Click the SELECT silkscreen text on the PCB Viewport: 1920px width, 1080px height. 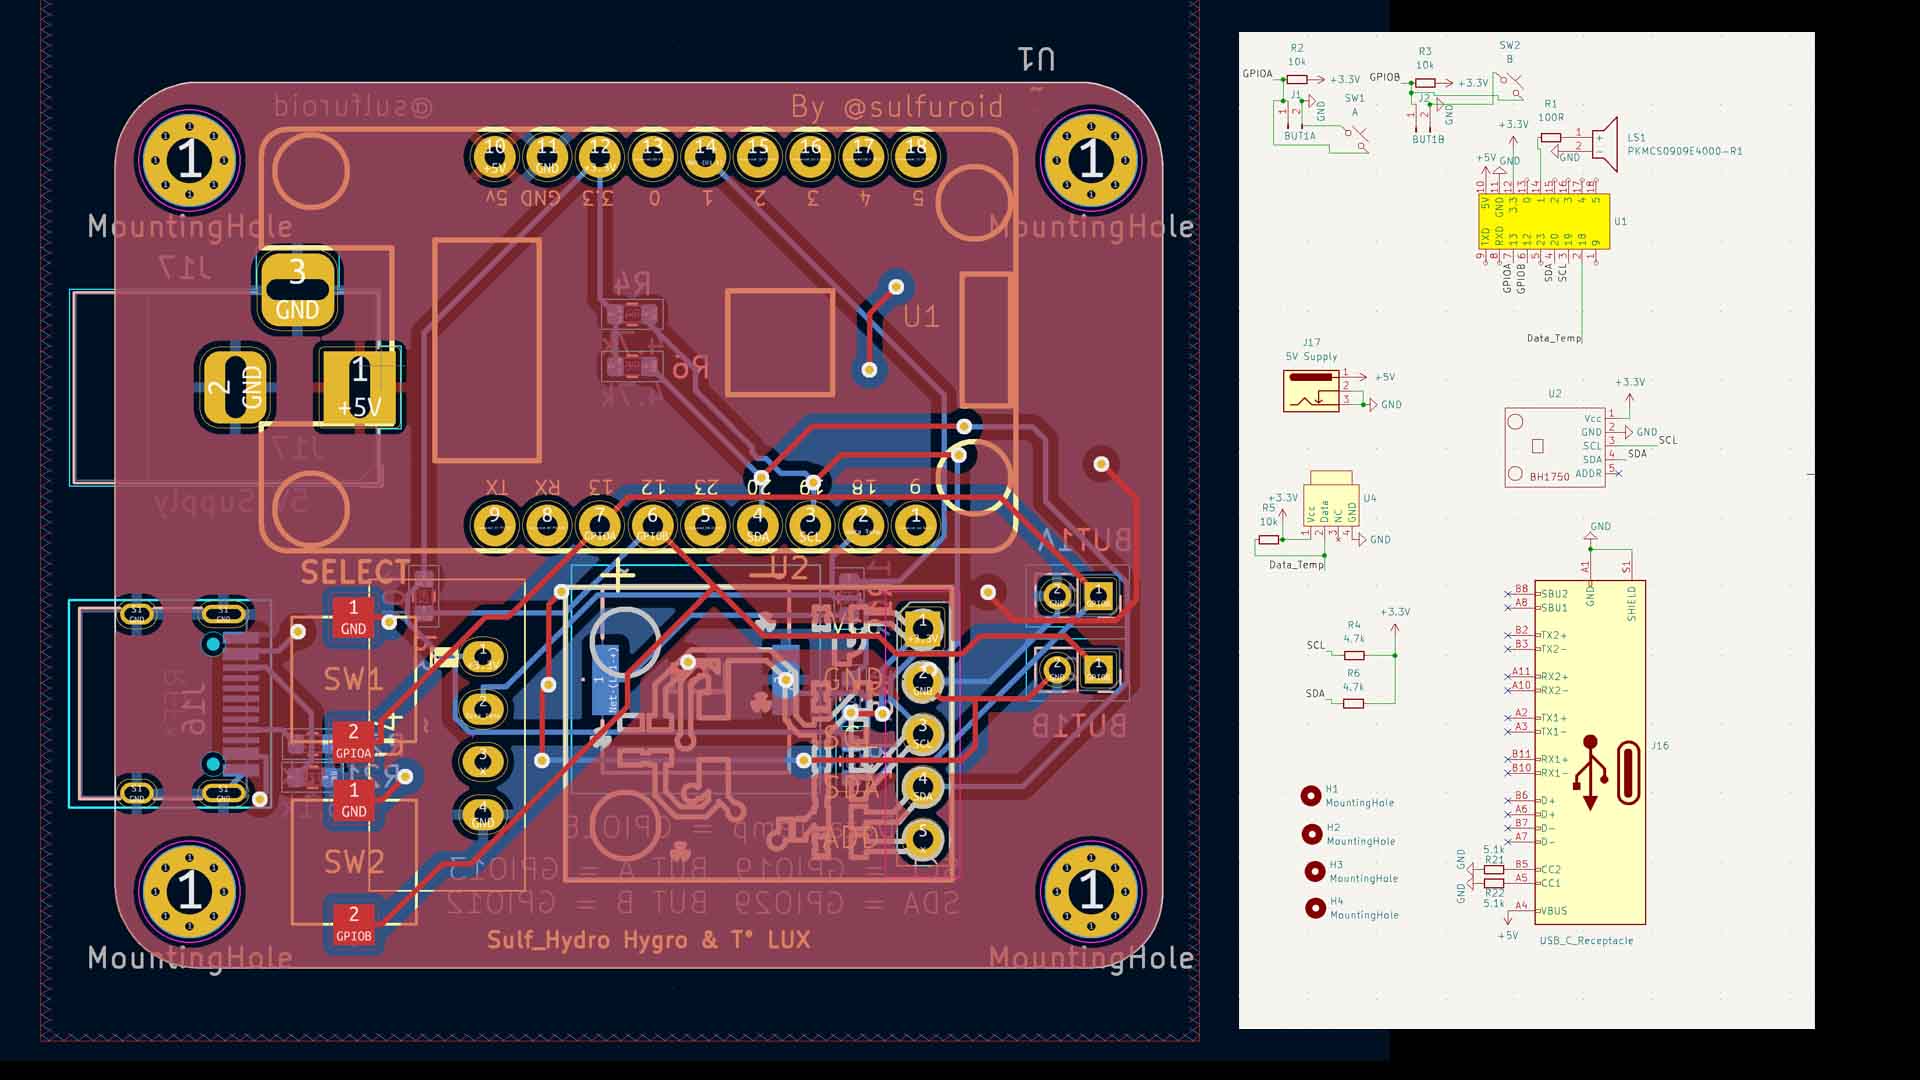355,570
